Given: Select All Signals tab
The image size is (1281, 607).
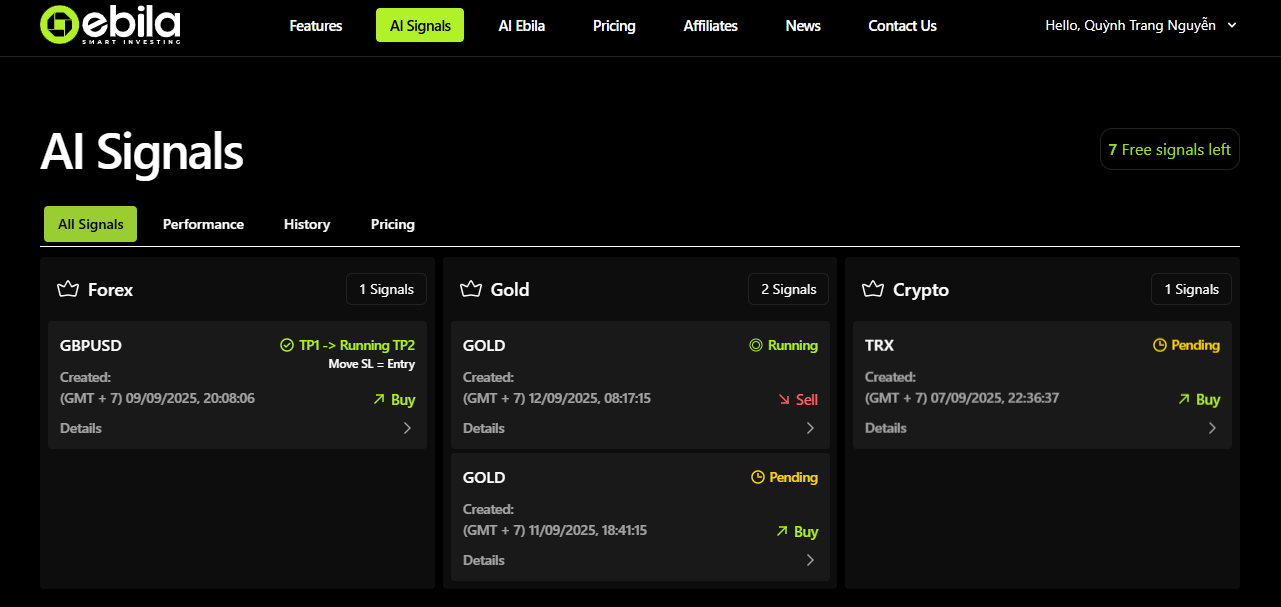Looking at the screenshot, I should click(x=91, y=224).
